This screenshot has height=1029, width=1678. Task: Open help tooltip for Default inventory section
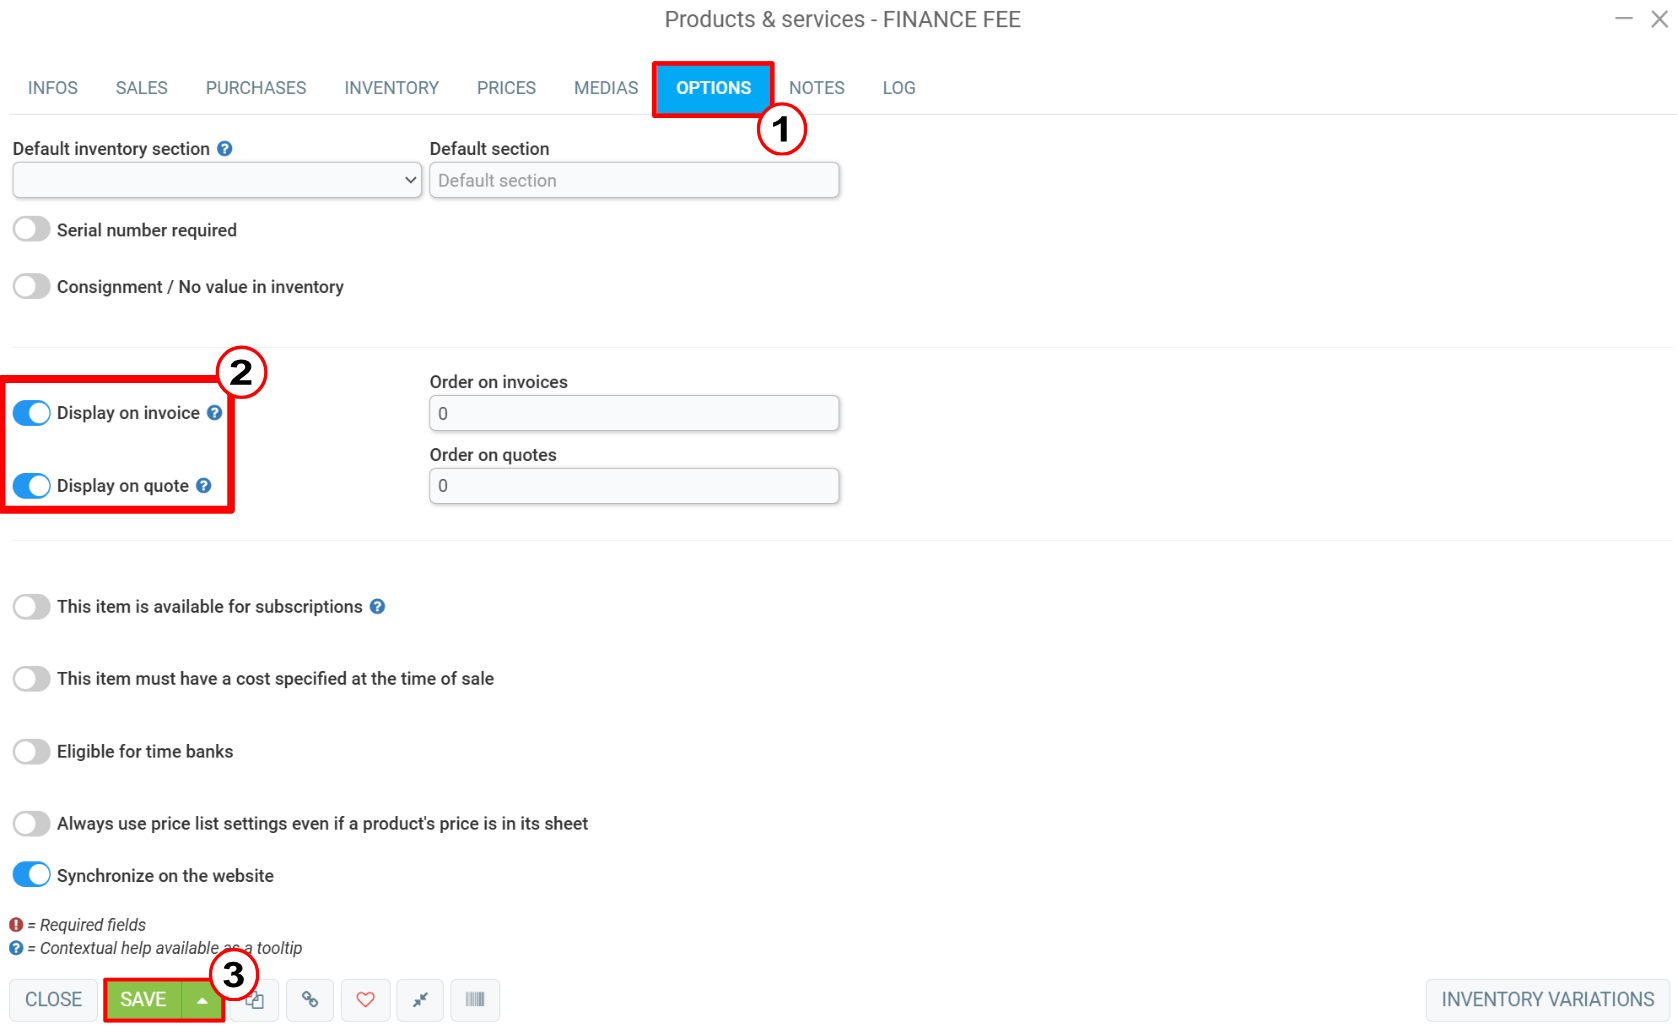coord(225,148)
